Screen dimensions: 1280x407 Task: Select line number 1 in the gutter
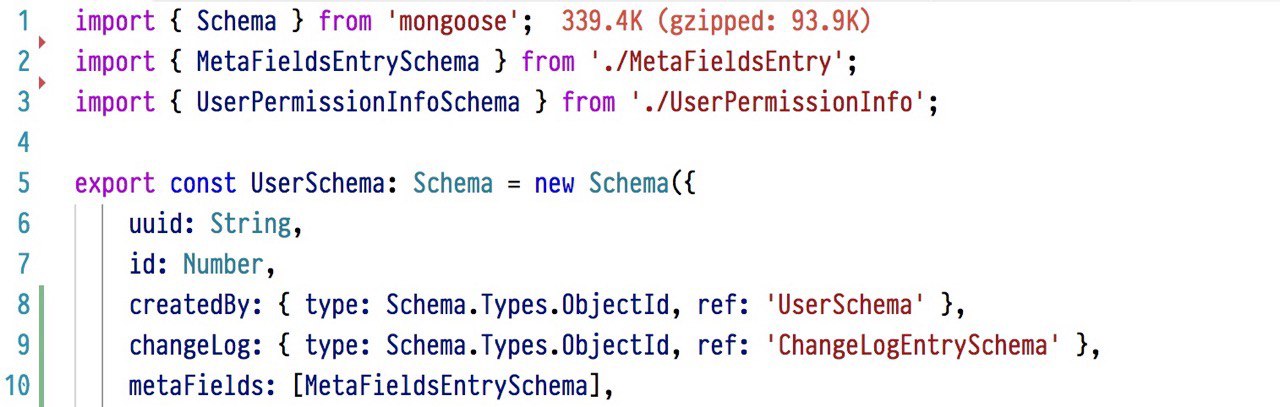24,21
